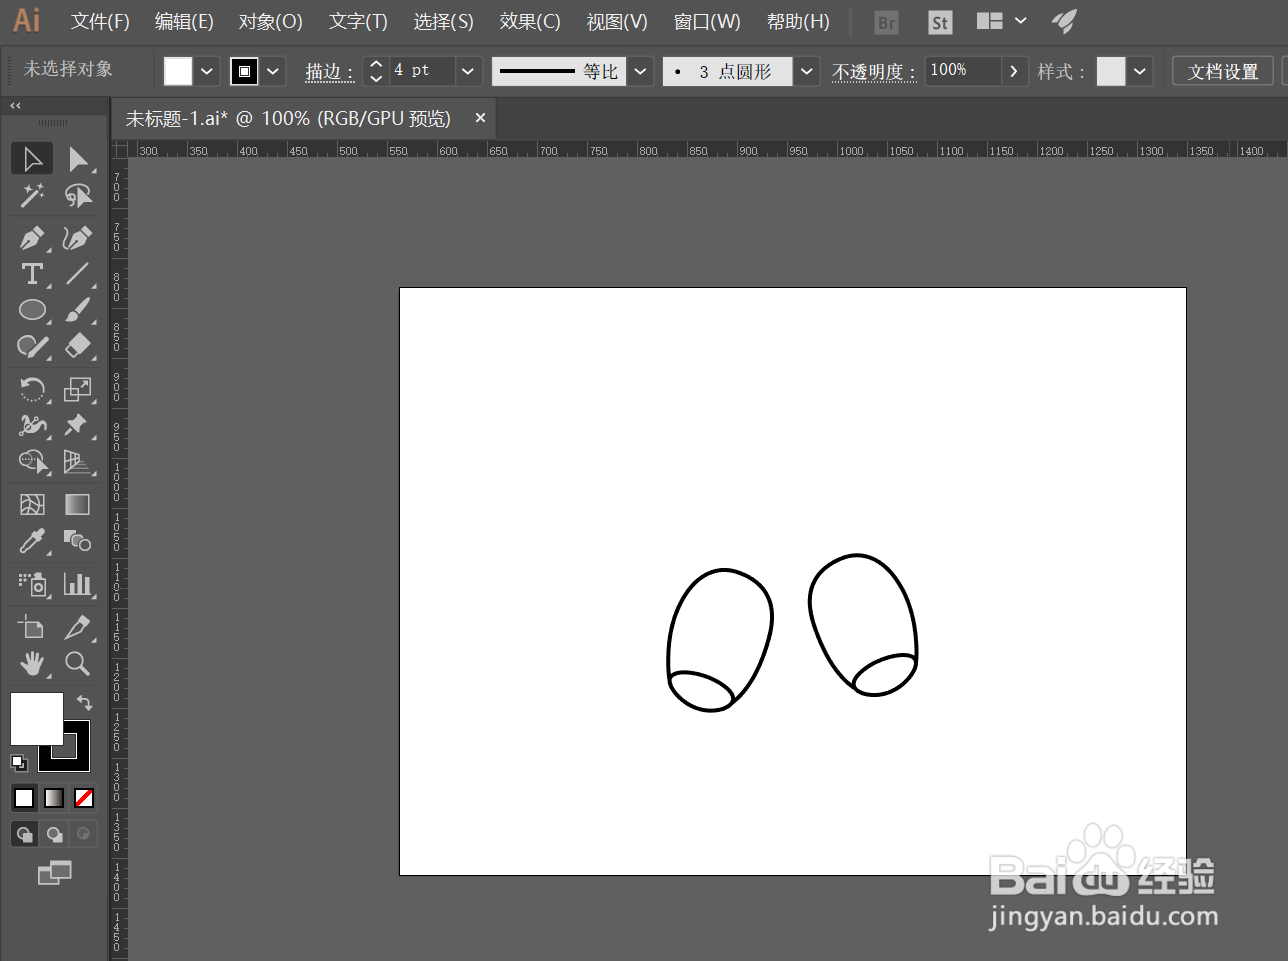Open the arrange documents workspace dropdown

click(x=1001, y=21)
